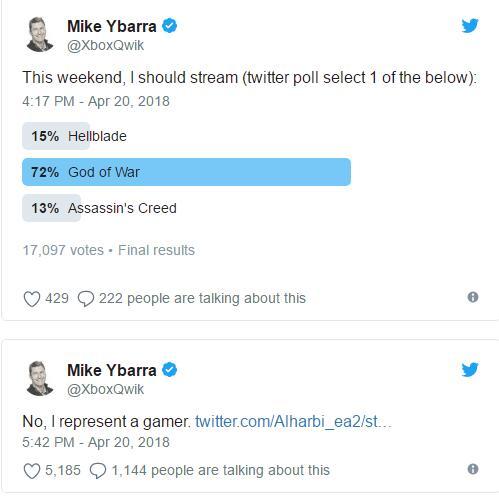Open Mike Ybarra's avatar in the second tweet
This screenshot has height=502, width=499.
(x=39, y=379)
